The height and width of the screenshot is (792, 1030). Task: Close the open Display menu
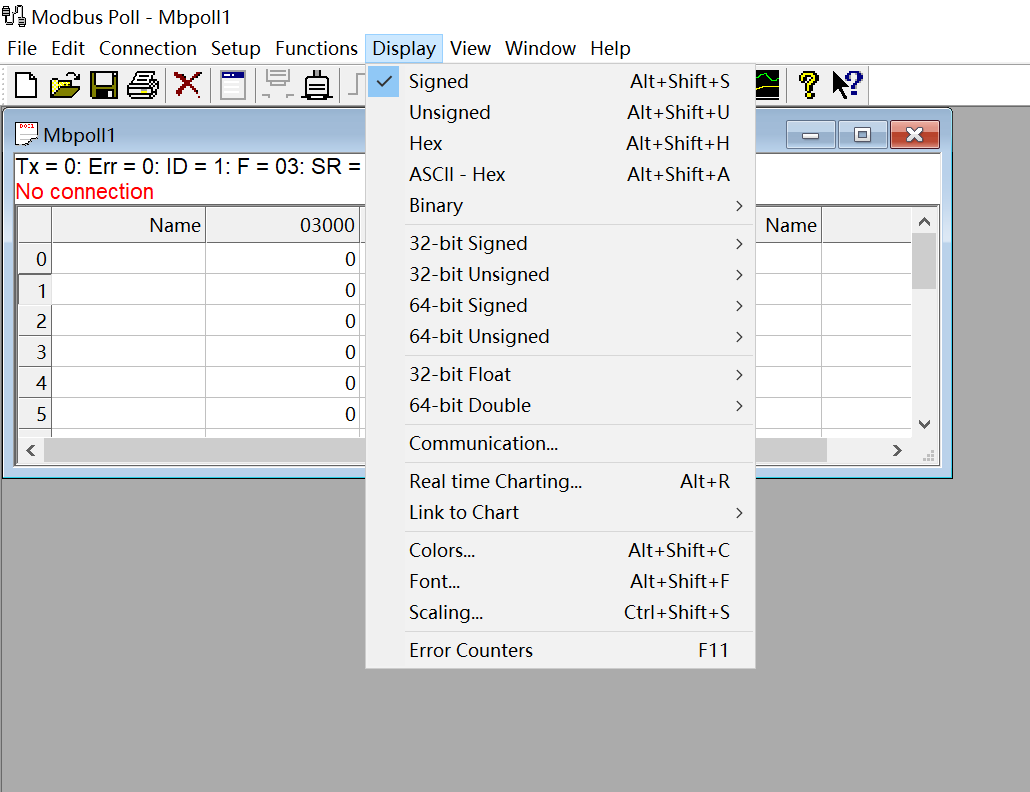[404, 49]
